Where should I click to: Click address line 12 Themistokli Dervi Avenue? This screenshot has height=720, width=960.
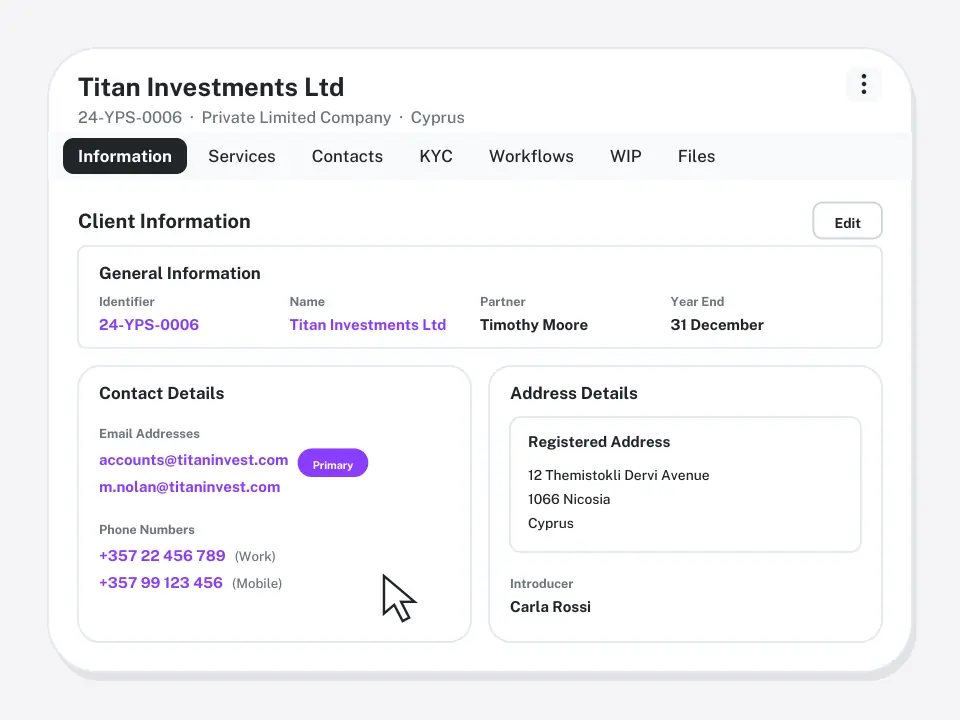click(x=618, y=475)
